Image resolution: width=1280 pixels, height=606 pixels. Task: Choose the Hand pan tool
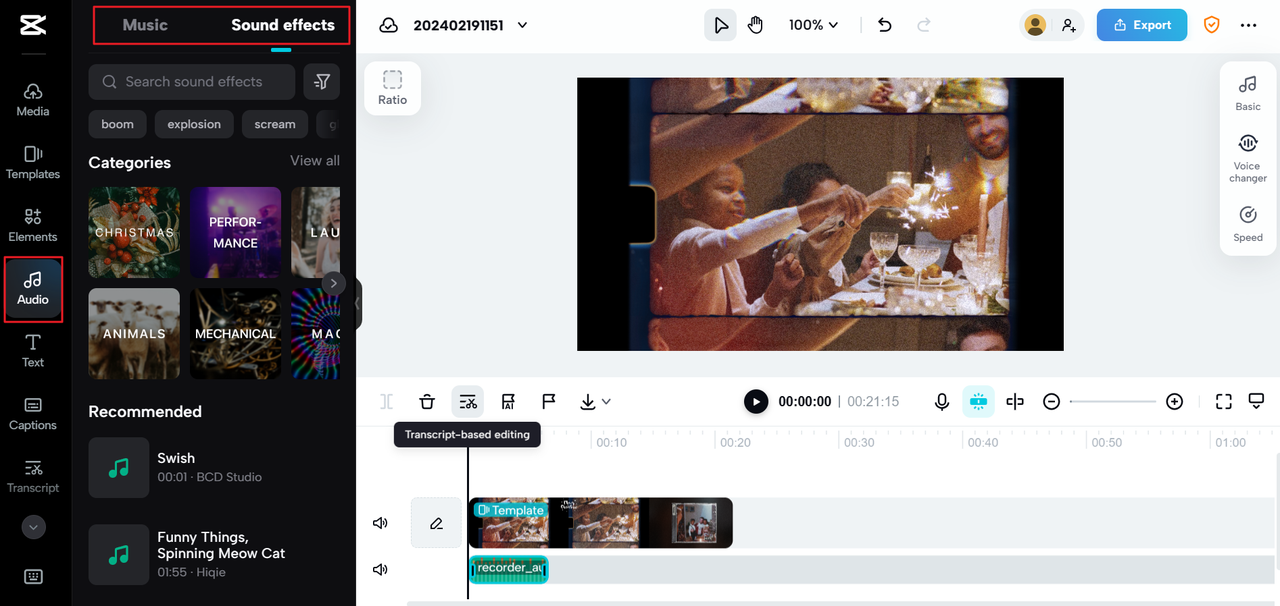[x=755, y=25]
